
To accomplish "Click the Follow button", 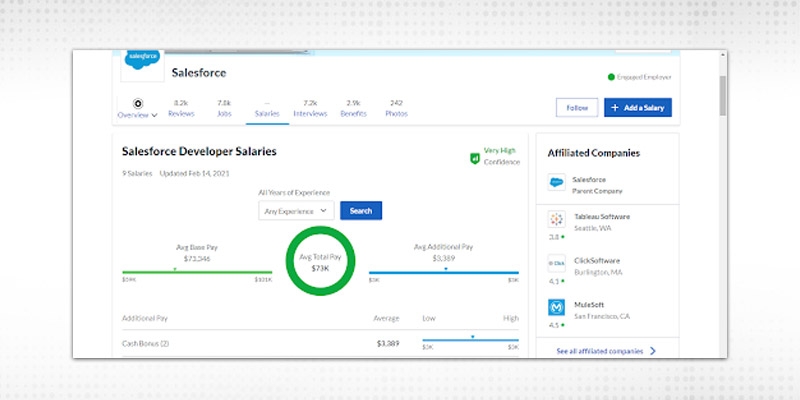I will point(577,108).
